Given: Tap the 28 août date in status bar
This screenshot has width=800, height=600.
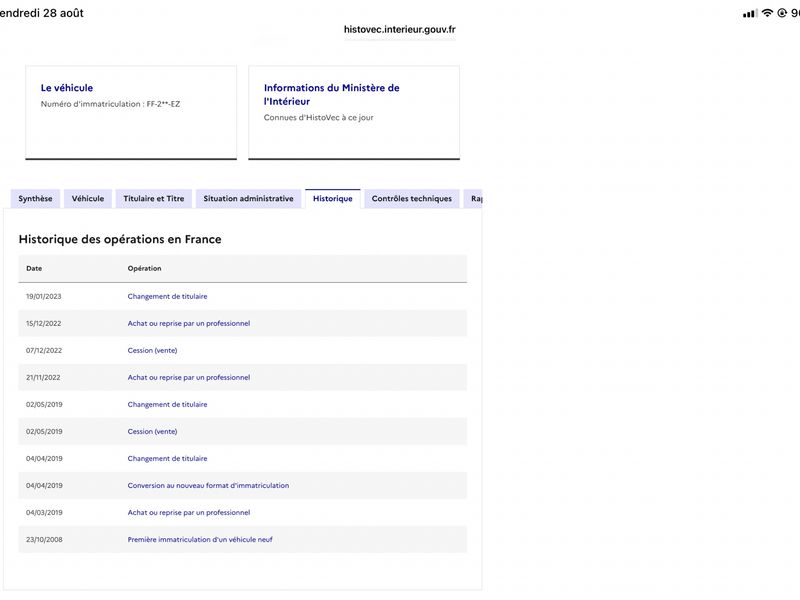Looking at the screenshot, I should tap(63, 13).
